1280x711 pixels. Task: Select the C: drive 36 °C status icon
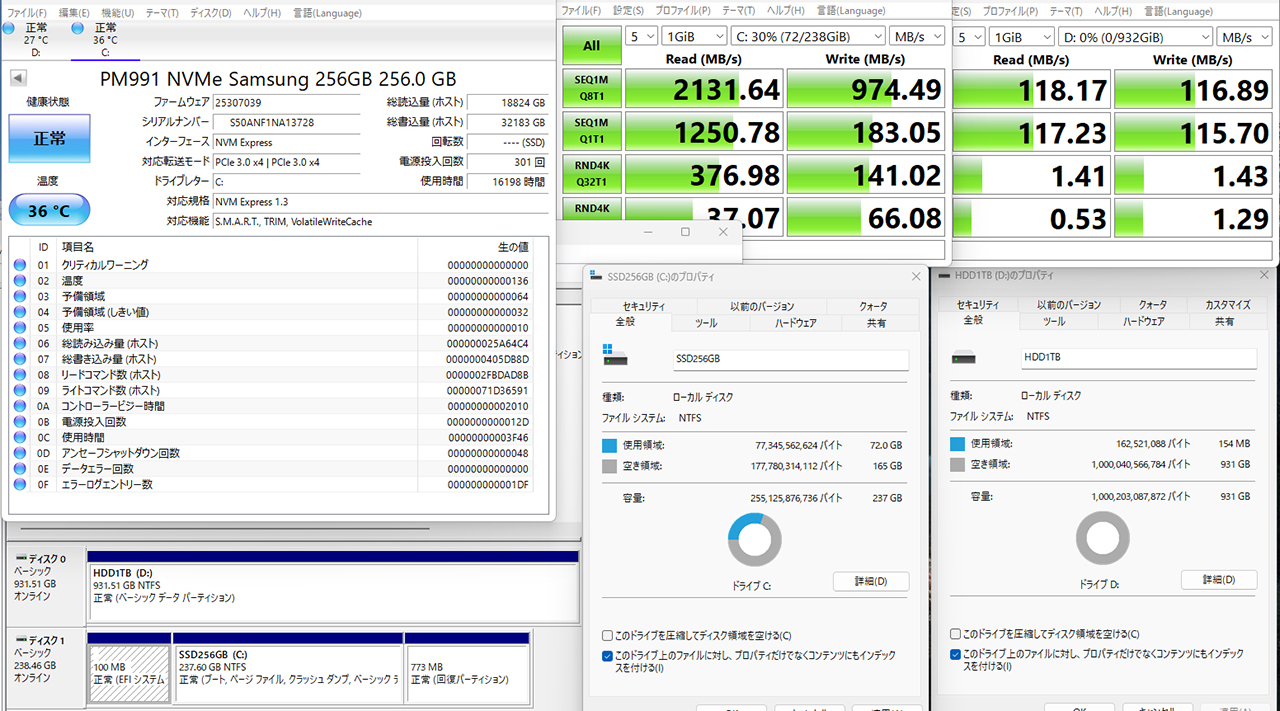tap(78, 29)
